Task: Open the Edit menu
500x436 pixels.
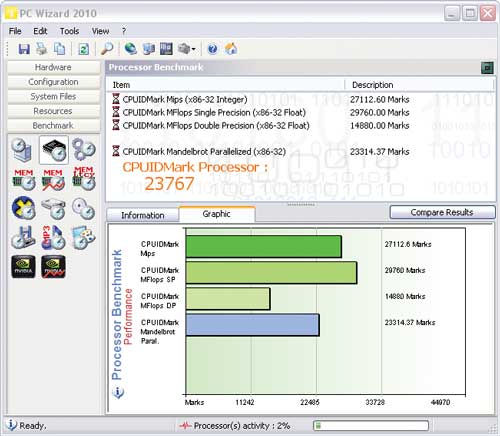Action: 40,31
